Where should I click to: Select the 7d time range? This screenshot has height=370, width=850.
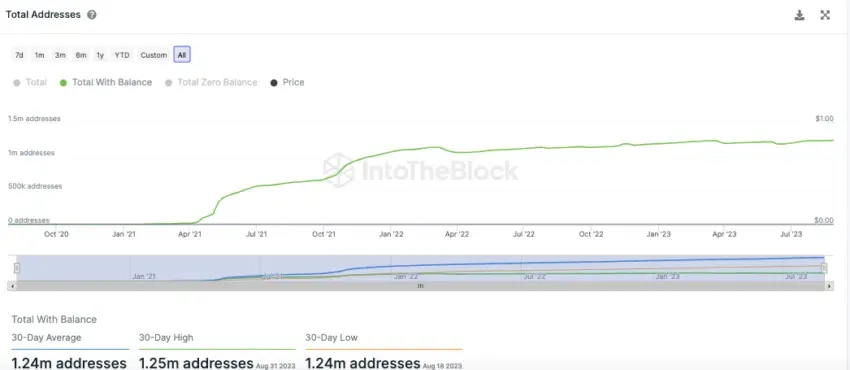19,55
